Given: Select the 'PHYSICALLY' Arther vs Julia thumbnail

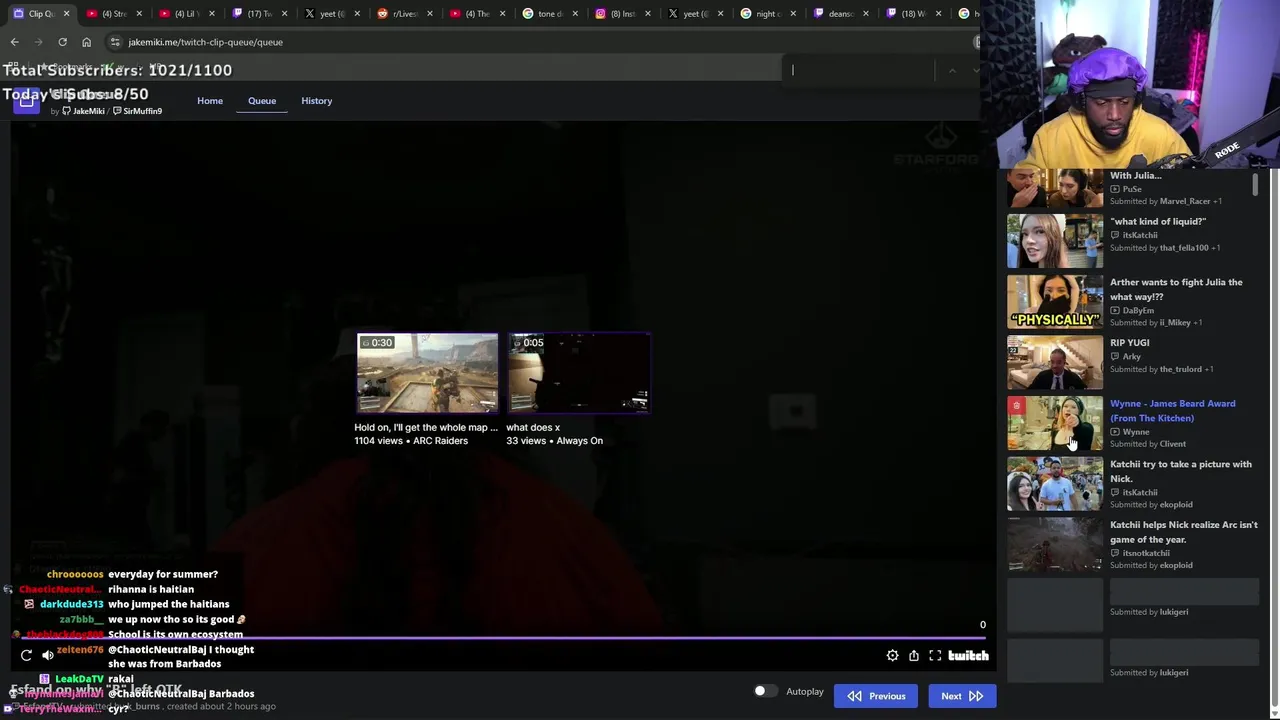Looking at the screenshot, I should (x=1055, y=301).
